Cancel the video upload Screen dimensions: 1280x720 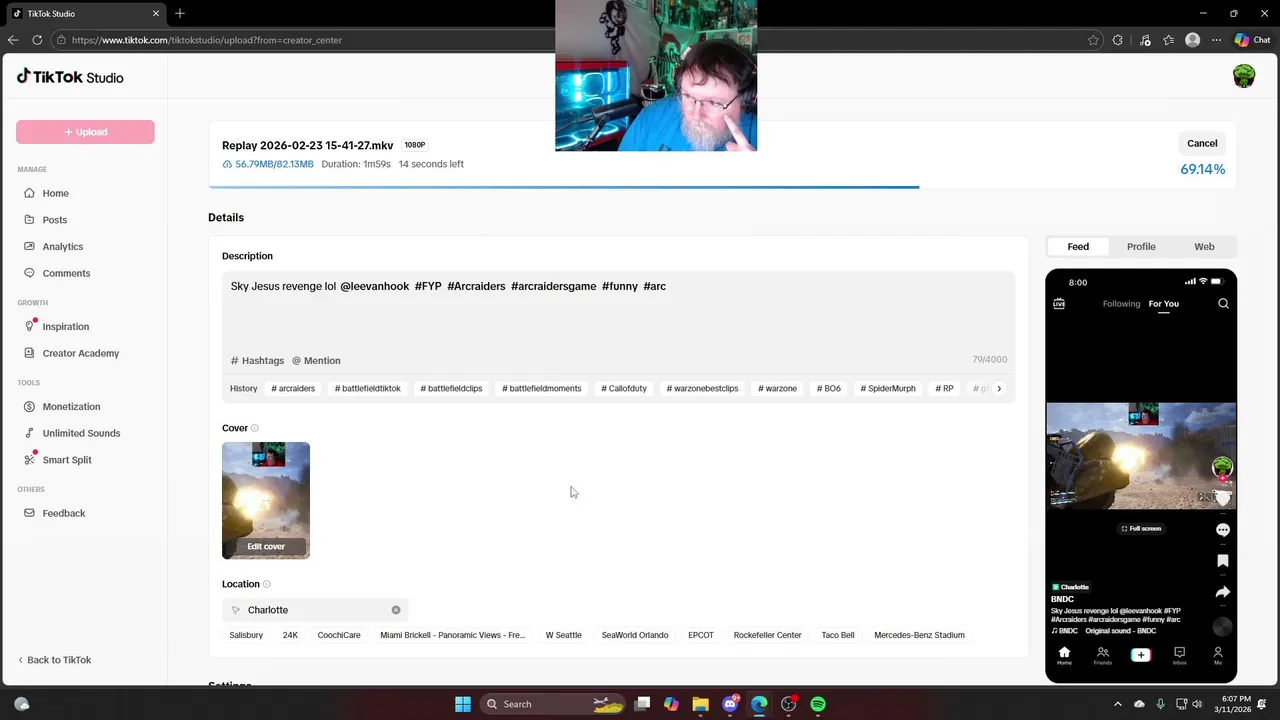[x=1202, y=143]
